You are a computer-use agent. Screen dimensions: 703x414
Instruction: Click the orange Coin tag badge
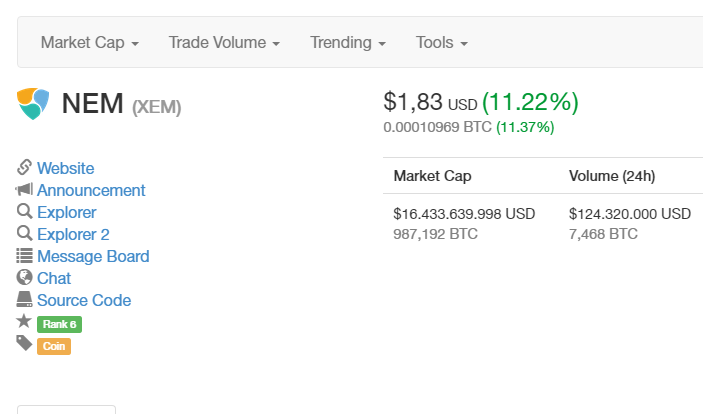point(54,346)
